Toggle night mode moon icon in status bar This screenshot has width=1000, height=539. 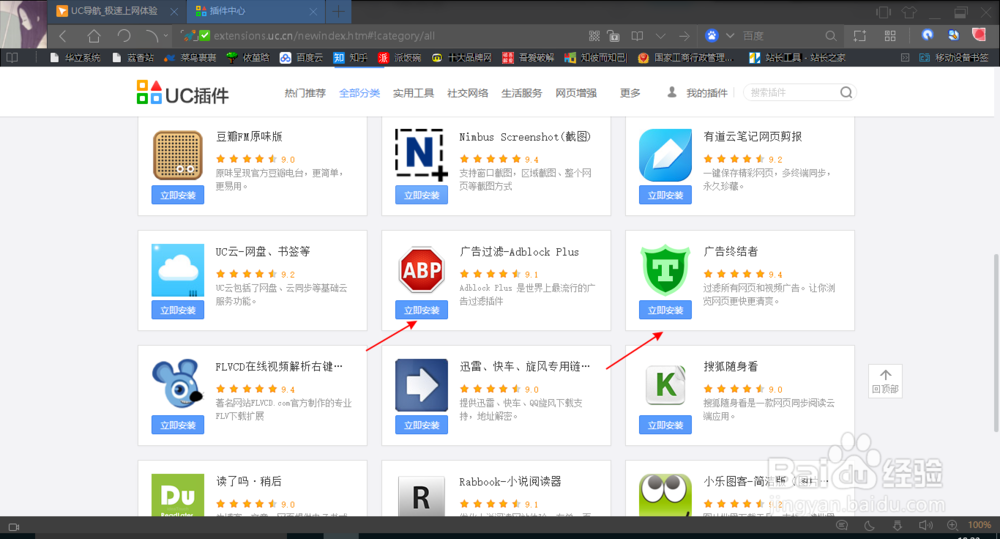click(869, 526)
